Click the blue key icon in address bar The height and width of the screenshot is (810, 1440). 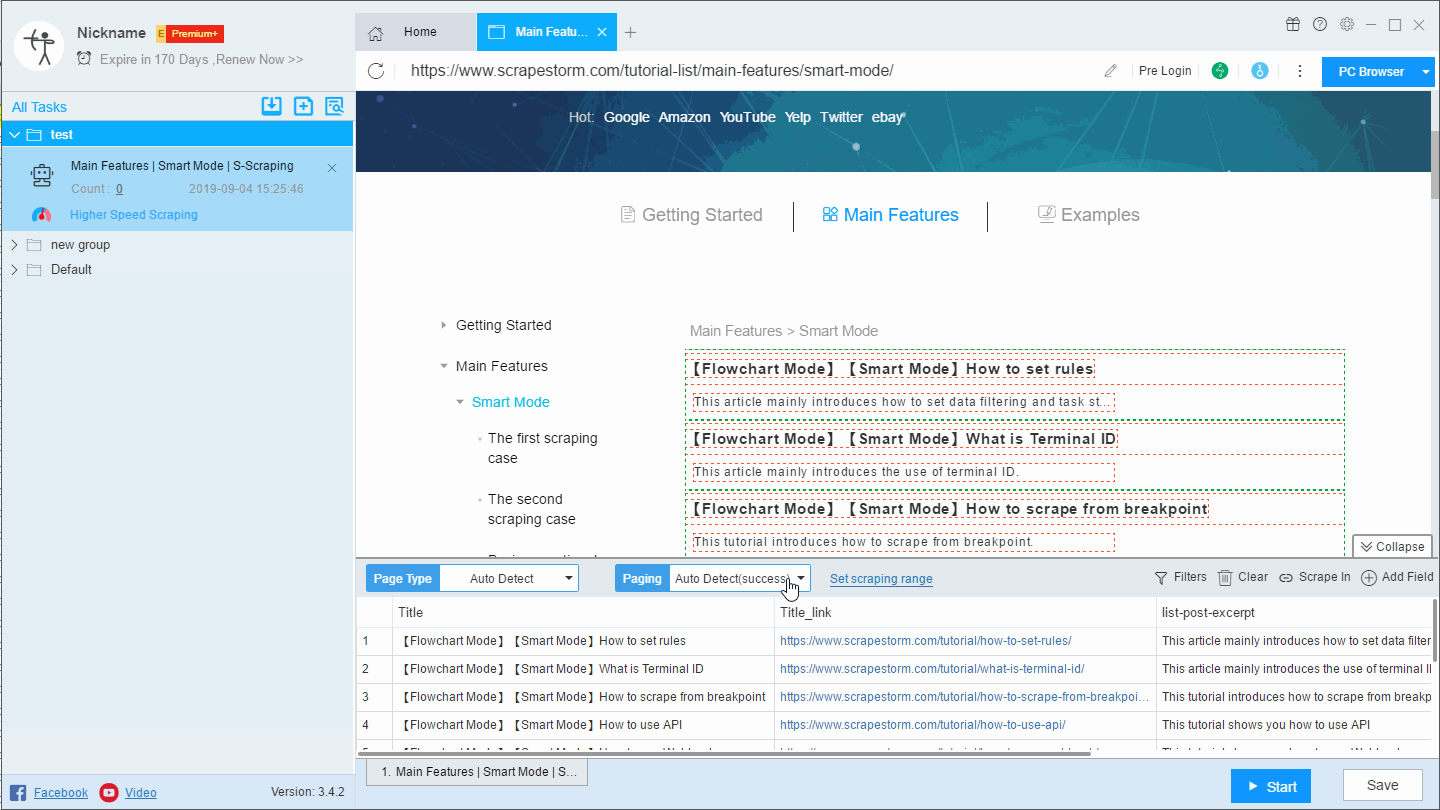pyautogui.click(x=1260, y=71)
